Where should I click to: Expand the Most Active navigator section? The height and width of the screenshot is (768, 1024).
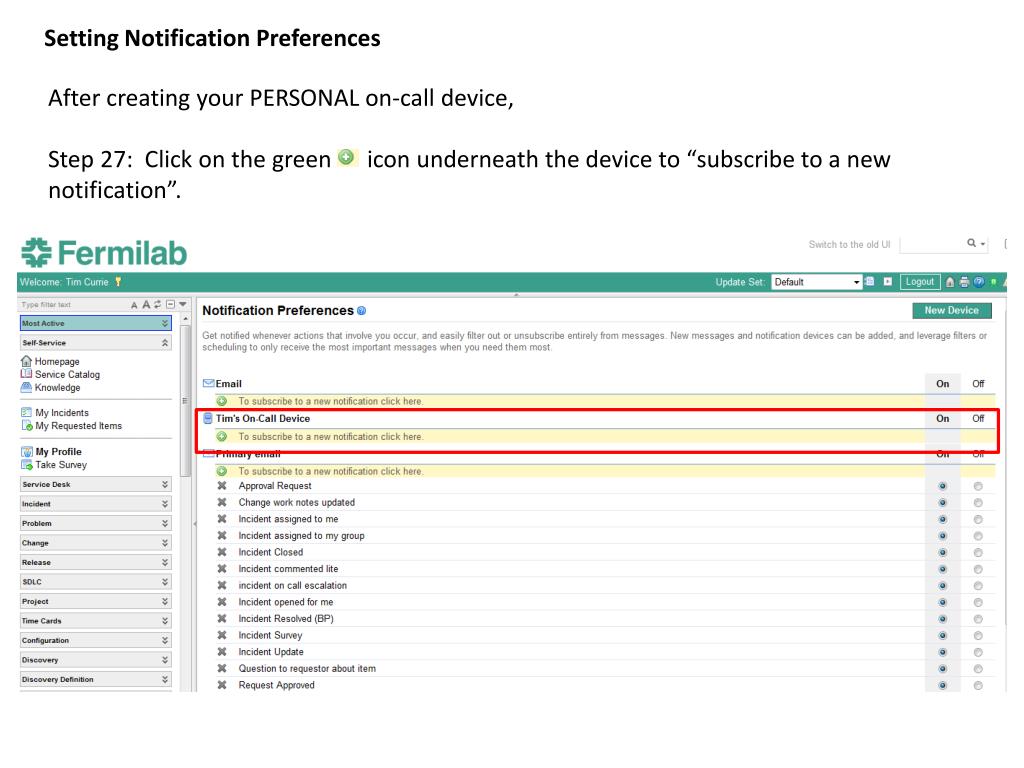(96, 323)
